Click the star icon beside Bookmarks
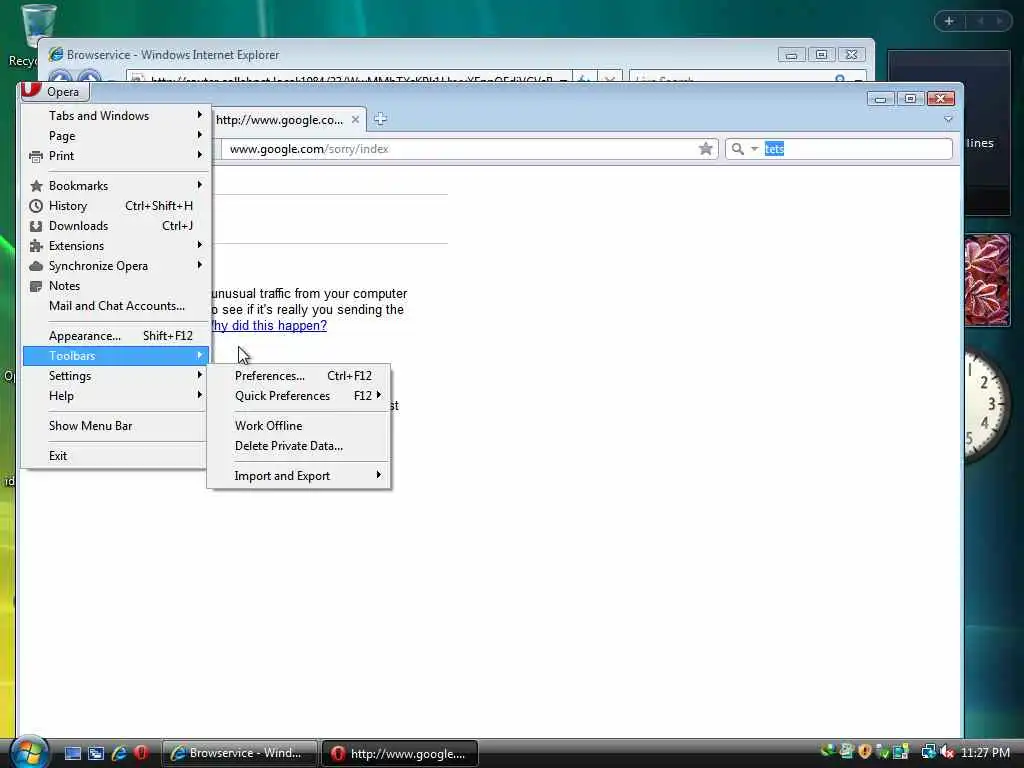1024x768 pixels. pyautogui.click(x=36, y=186)
